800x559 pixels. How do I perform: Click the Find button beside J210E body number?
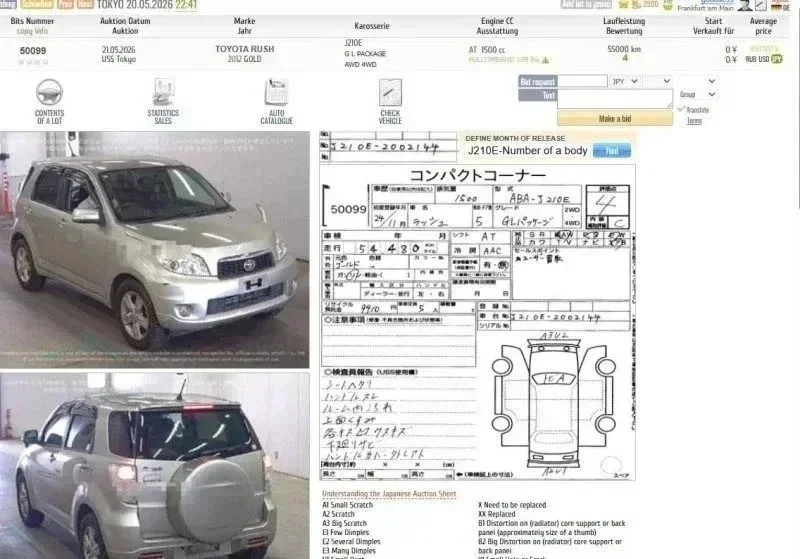(612, 151)
